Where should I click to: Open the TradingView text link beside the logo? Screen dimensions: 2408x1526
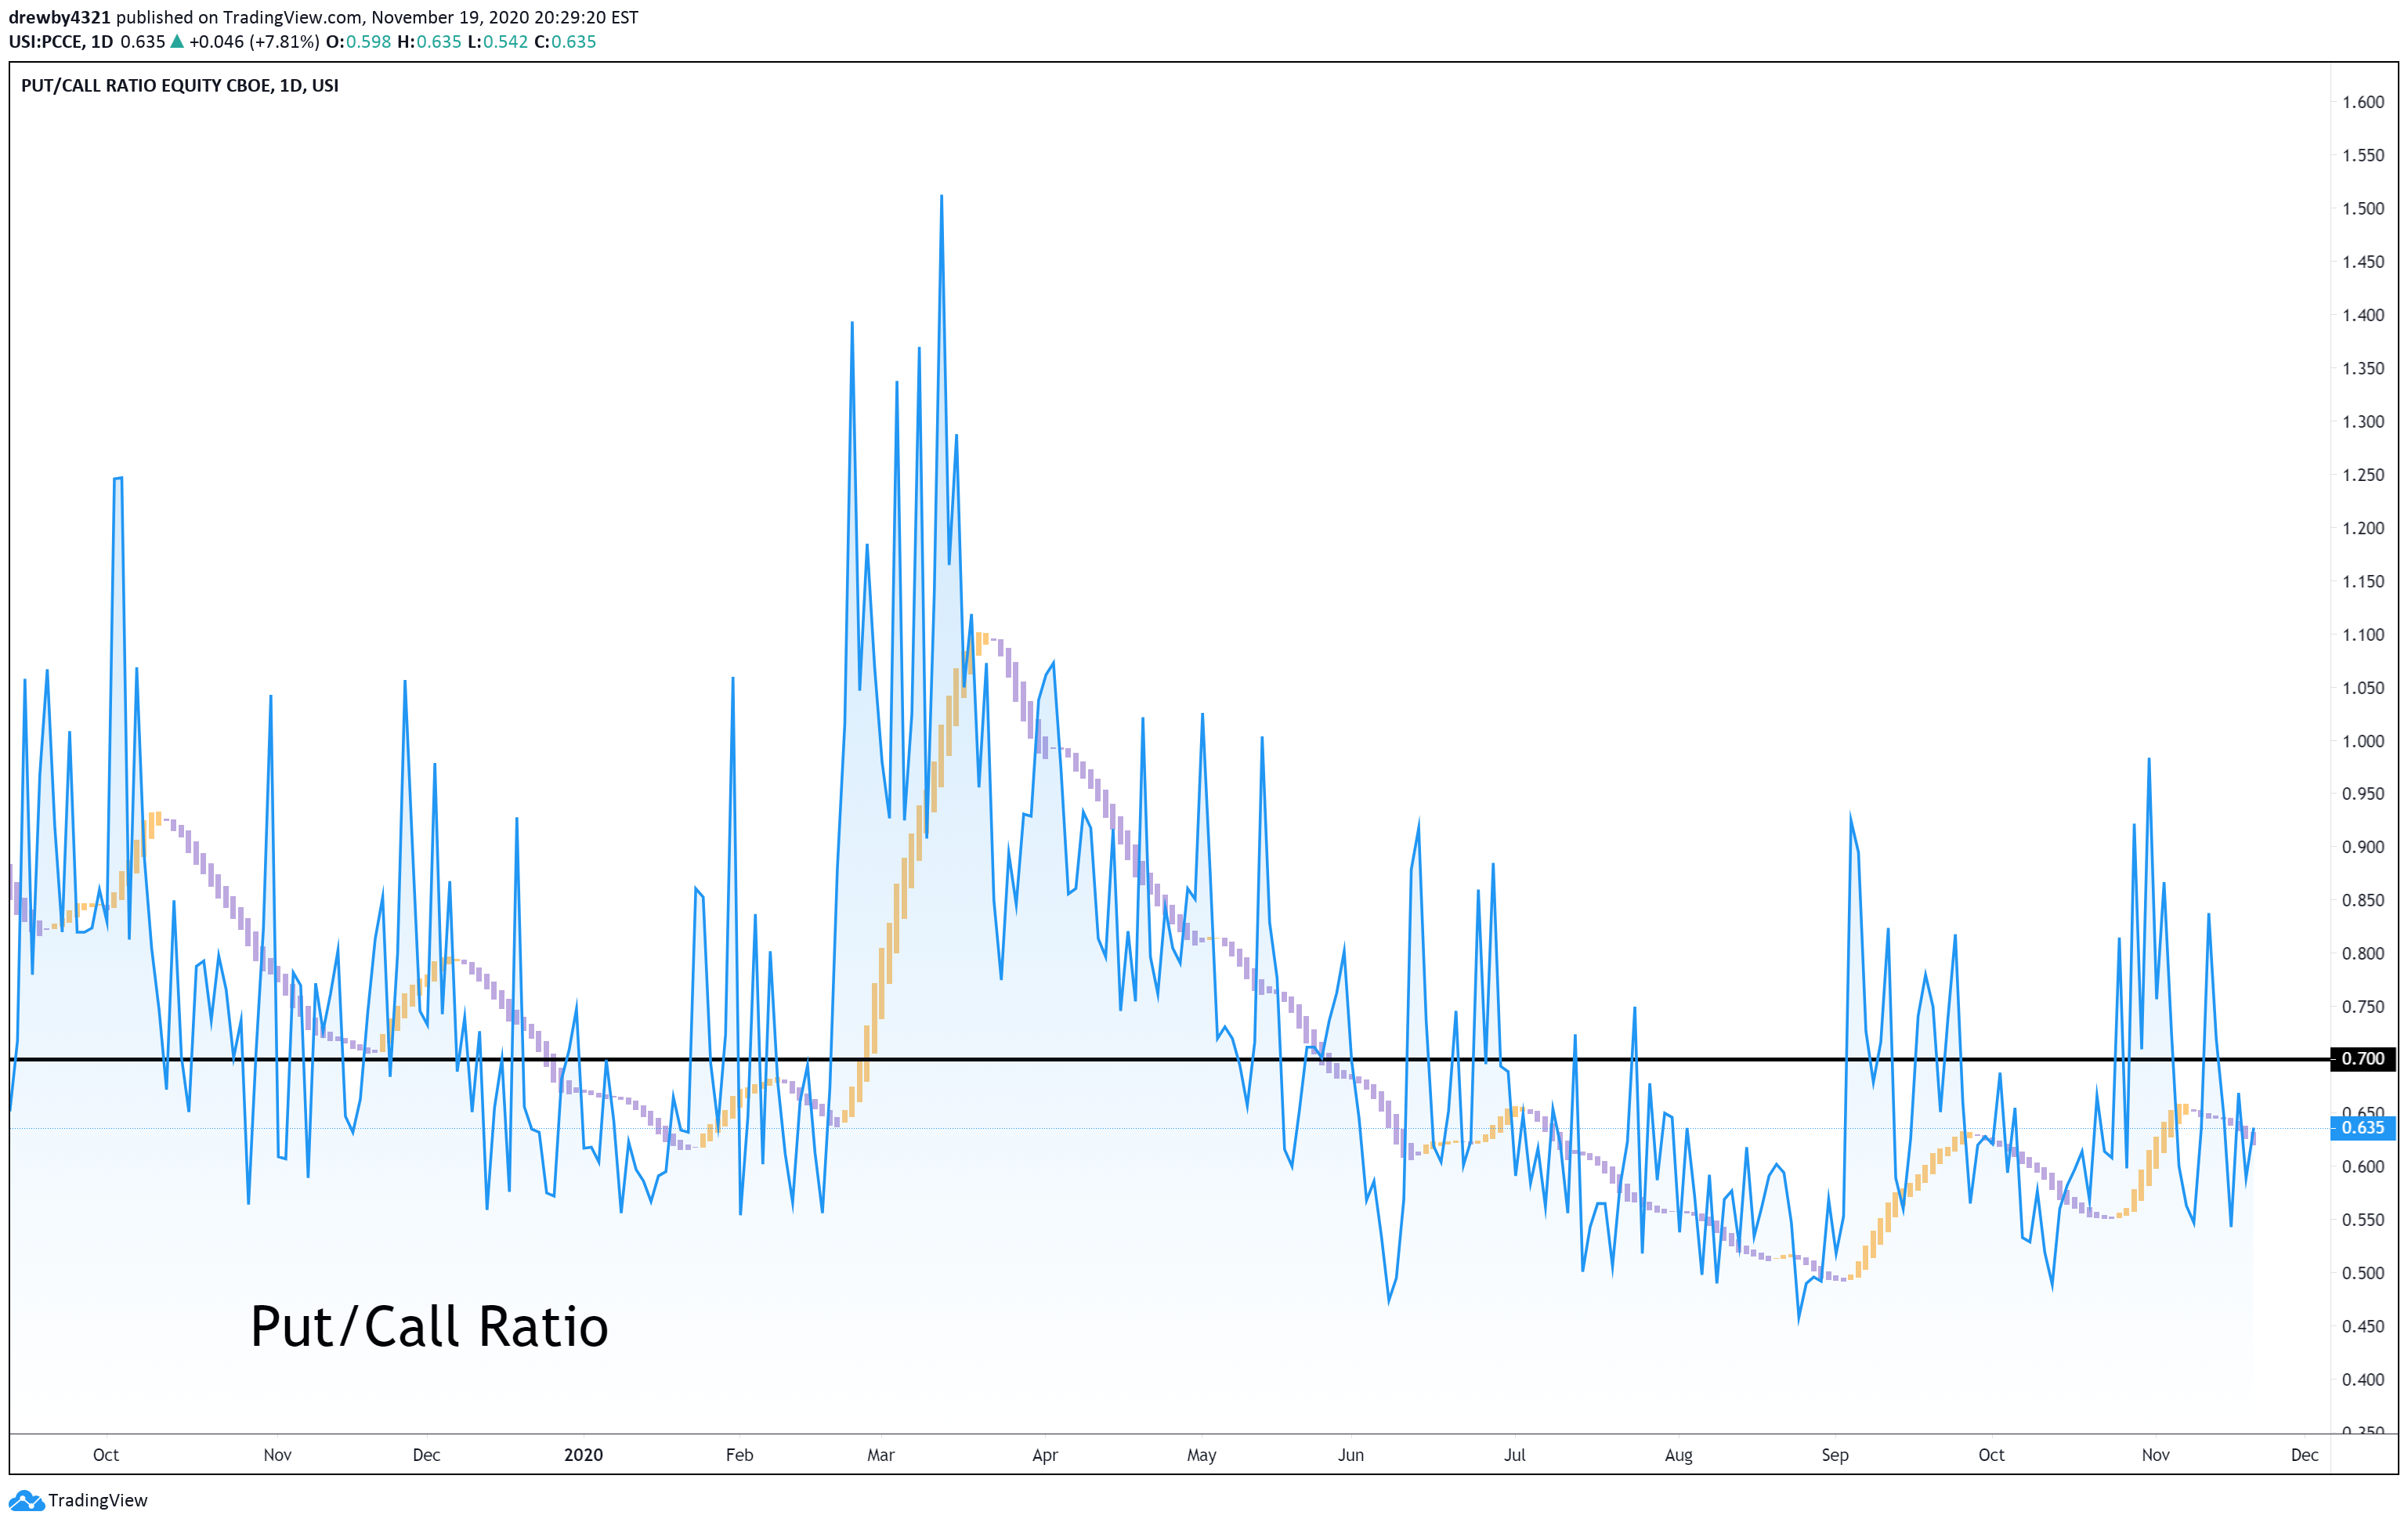point(97,1500)
